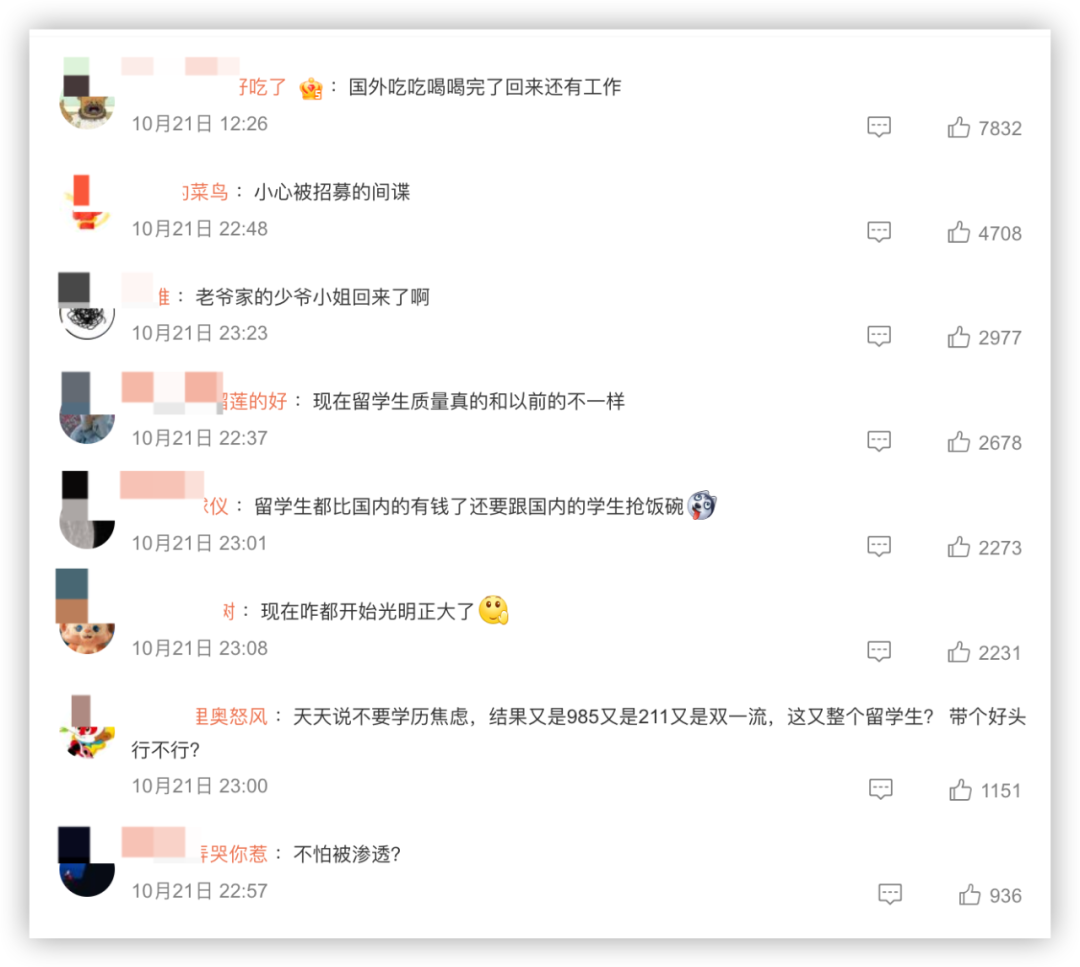Reply to the 抢饭碗 comment

pos(879,547)
